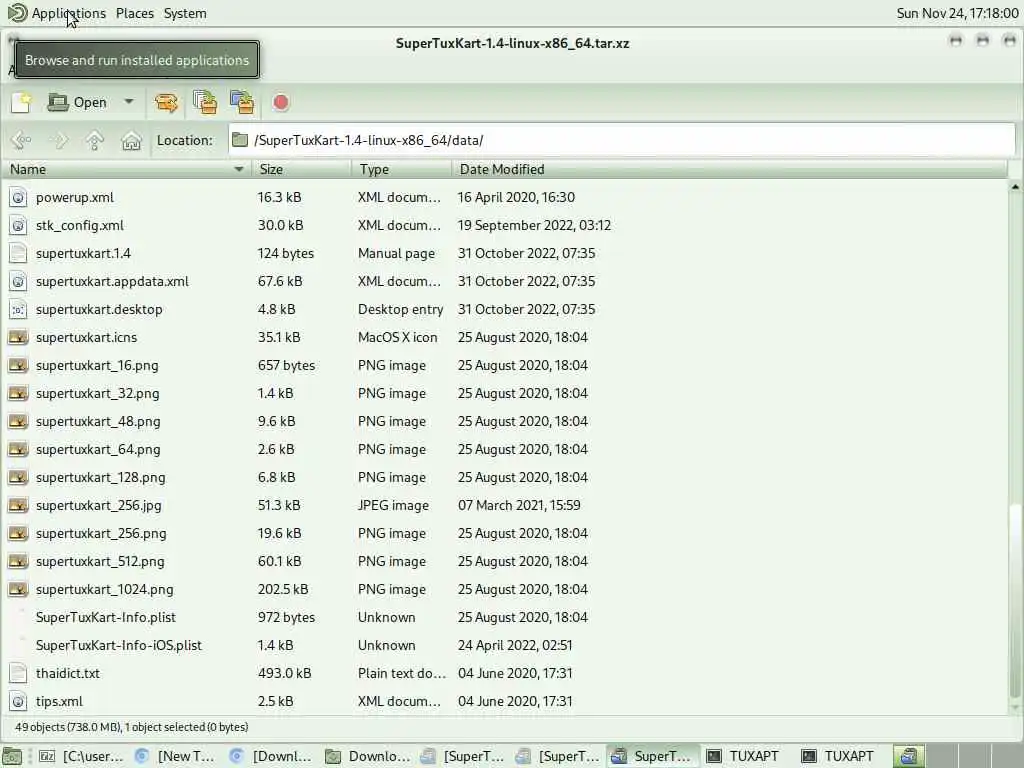Sort by the Size column header
1024x768 pixels.
click(x=301, y=169)
